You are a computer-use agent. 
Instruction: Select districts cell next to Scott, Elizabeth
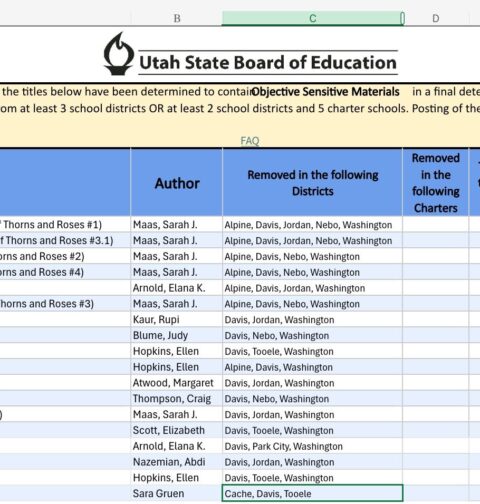point(312,430)
